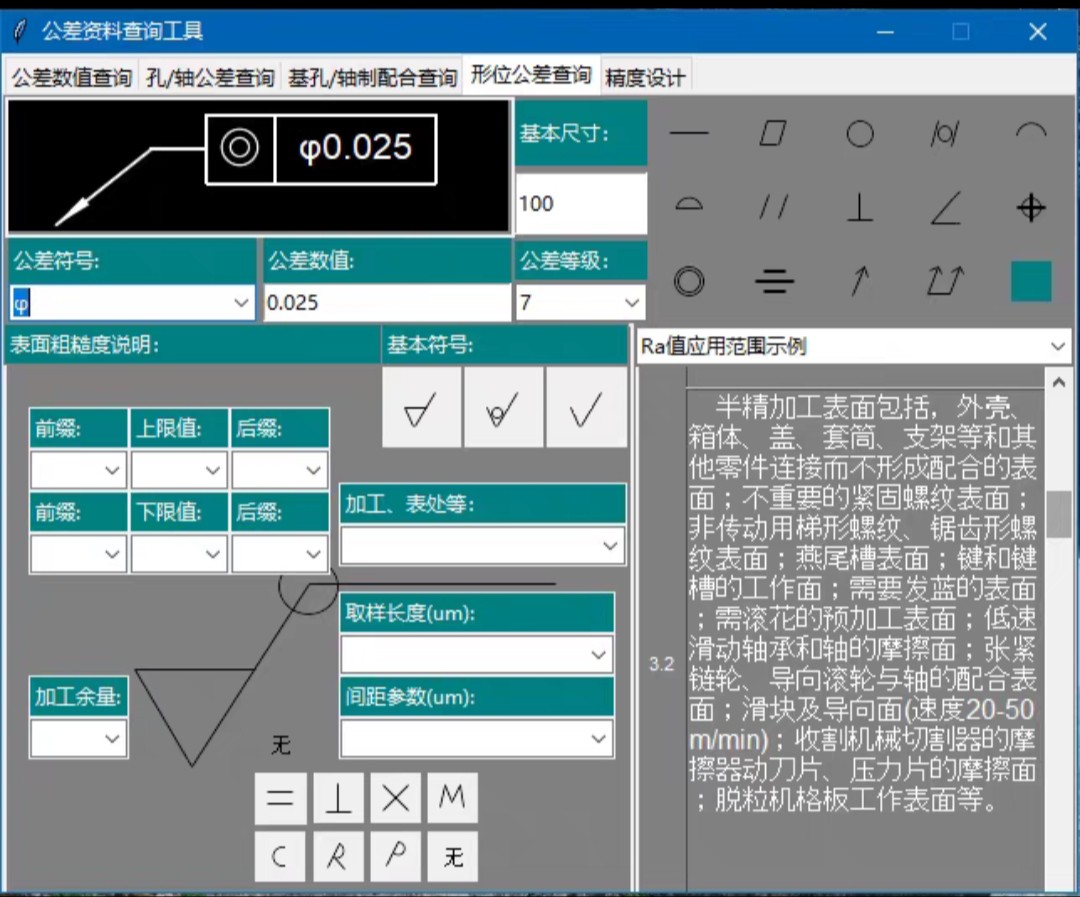Expand the Ra值应用范围示例 dropdown
1080x897 pixels.
pos(1058,346)
